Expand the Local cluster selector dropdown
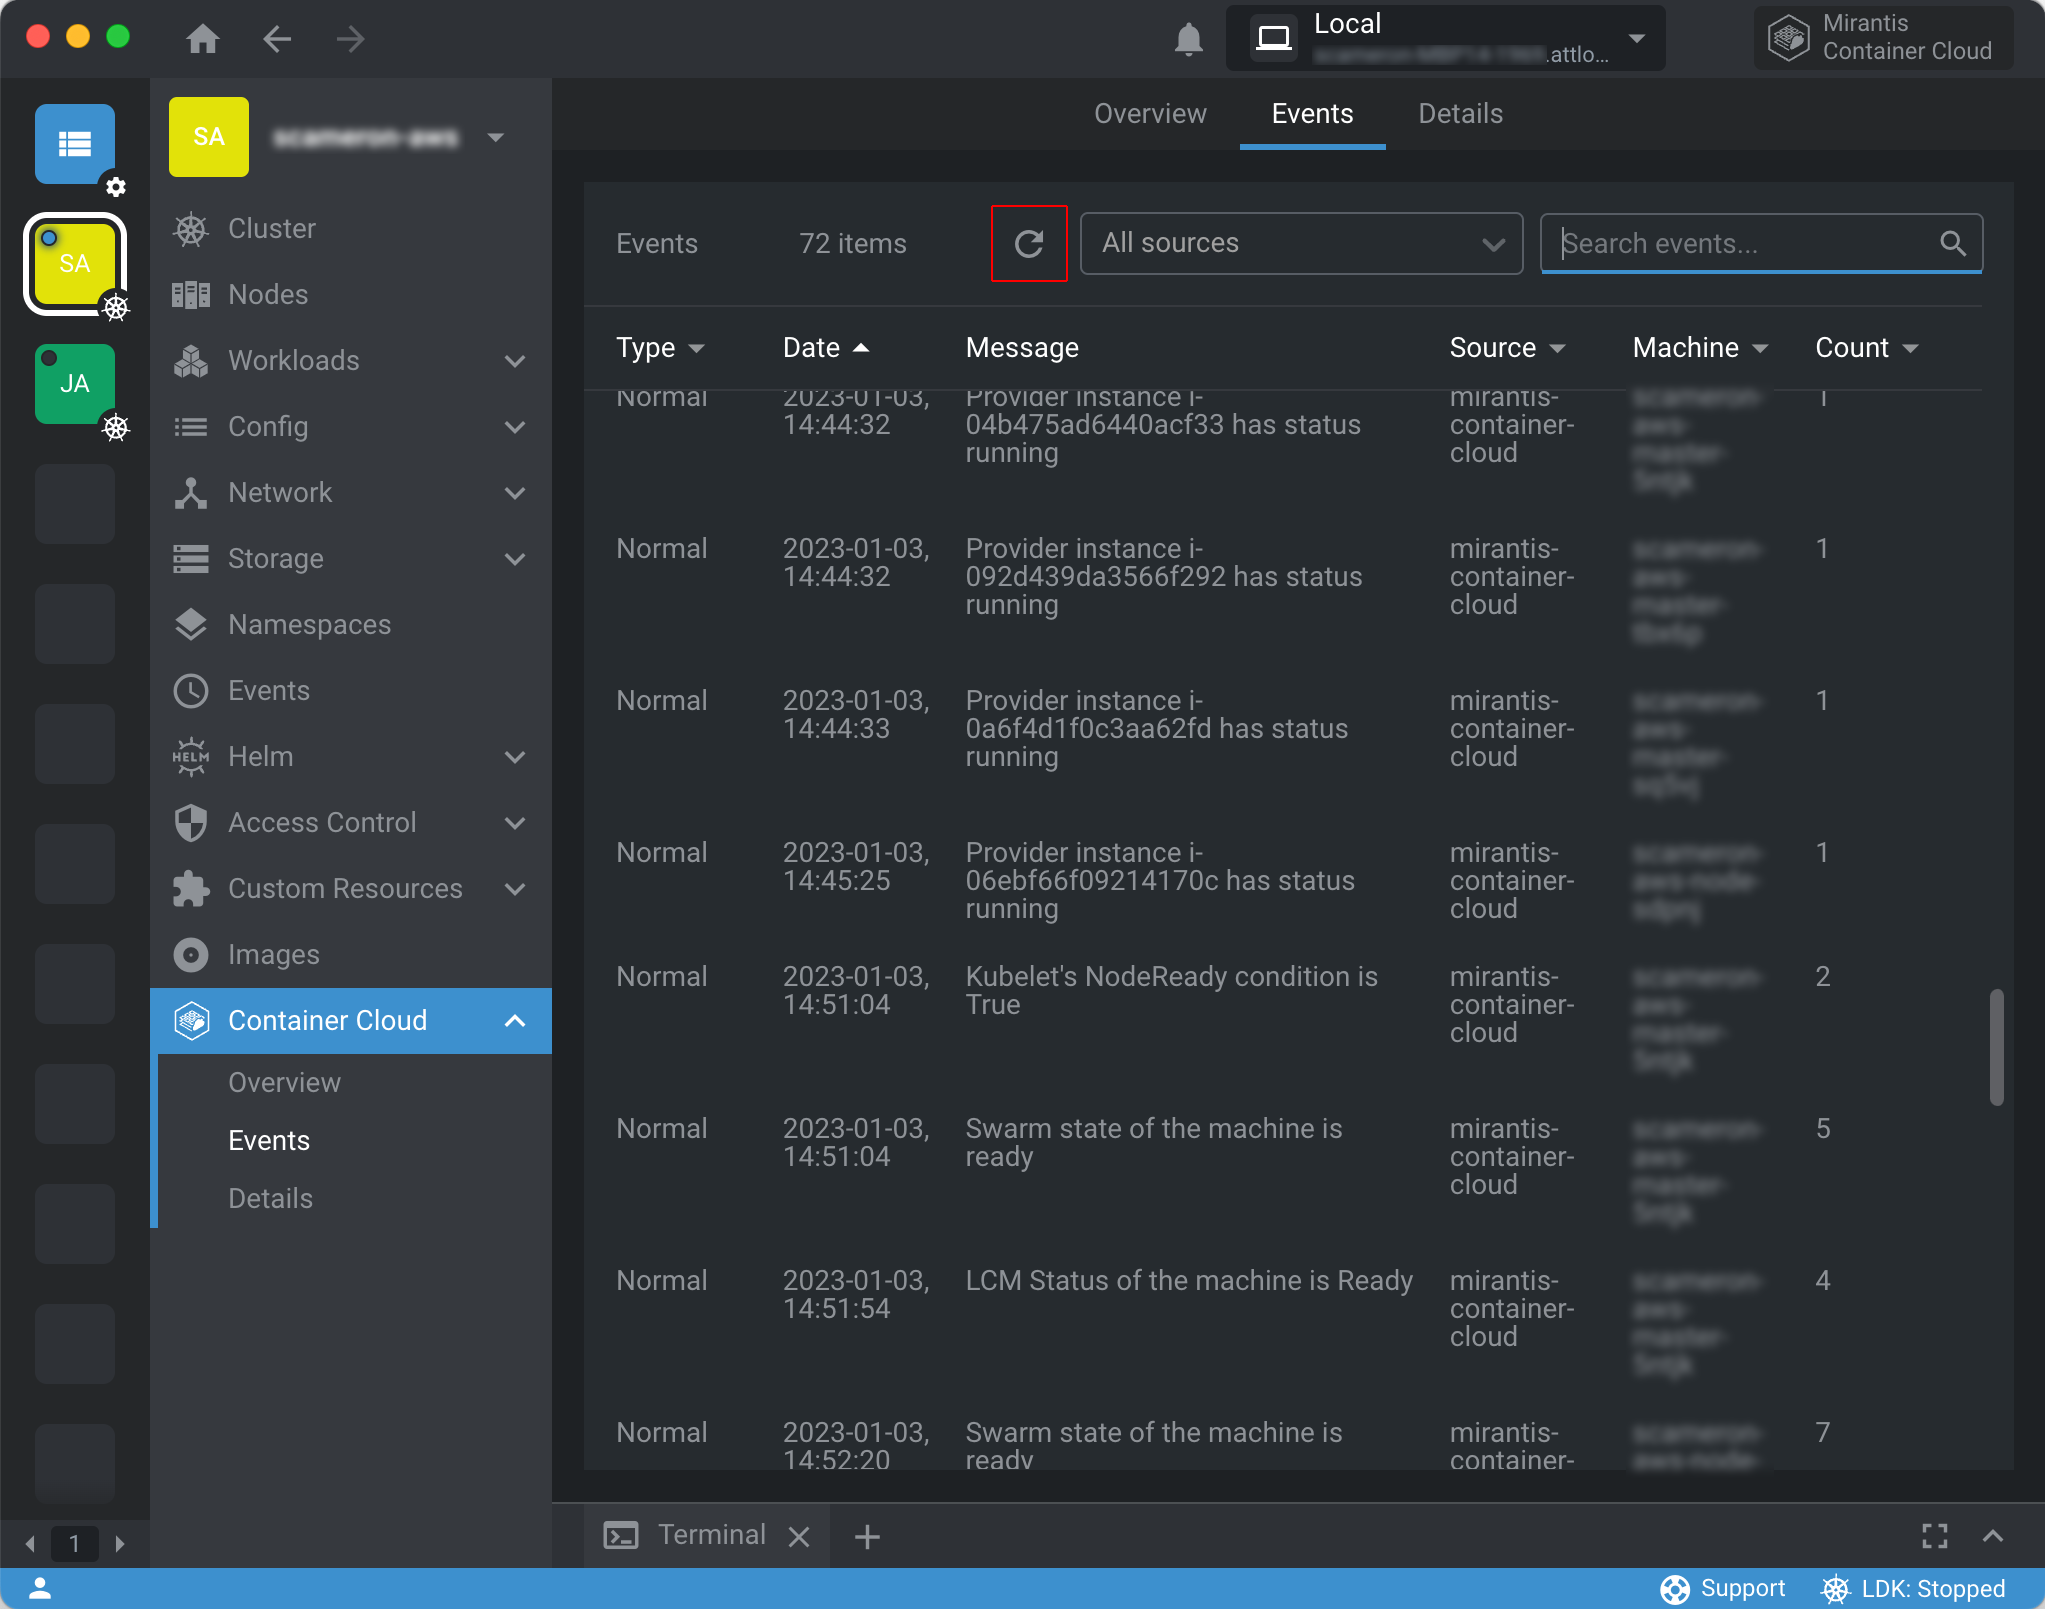 [x=1636, y=39]
